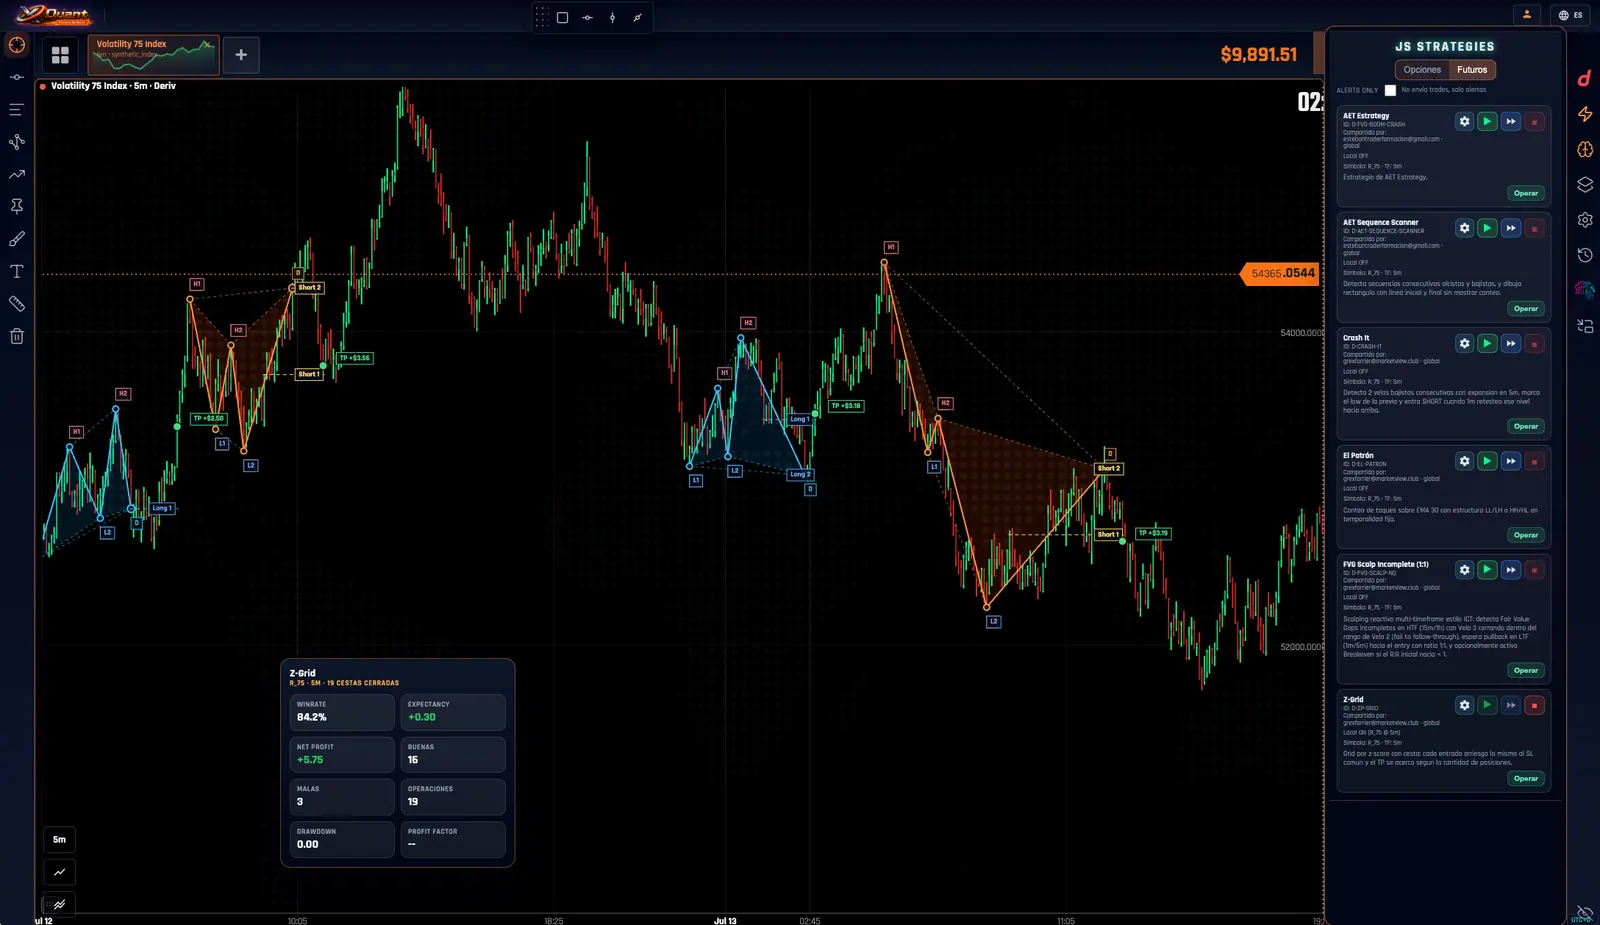The width and height of the screenshot is (1600, 925).
Task: Open the ES language selector
Action: coord(1571,15)
